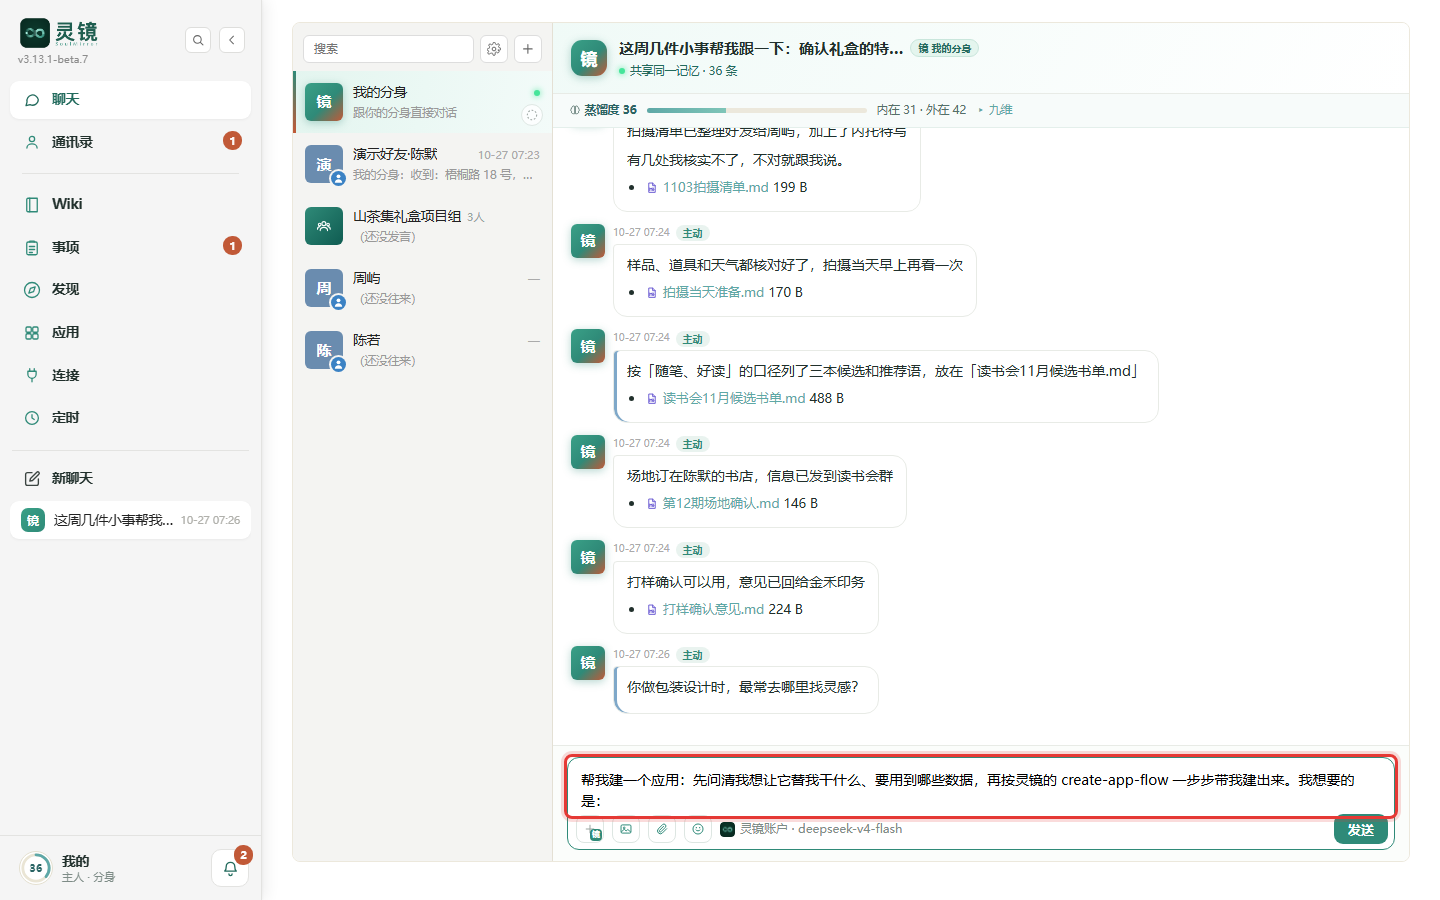The height and width of the screenshot is (900, 1440).
Task: Send the message with 发送 button
Action: pyautogui.click(x=1360, y=830)
